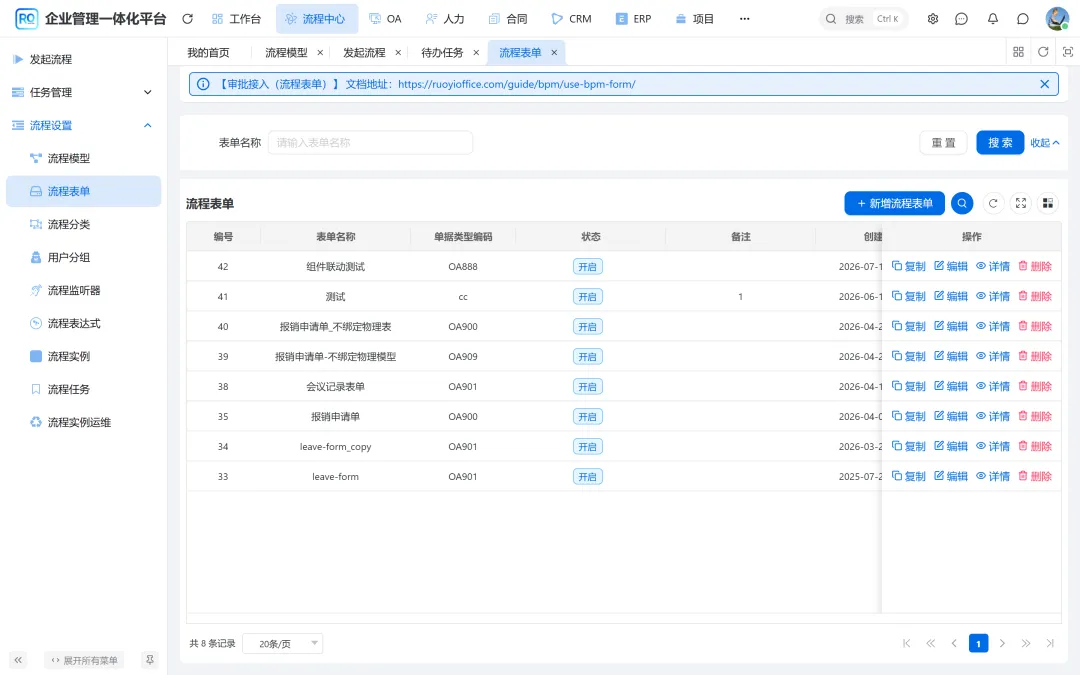Image resolution: width=1080 pixels, height=675 pixels.
Task: Open the OA top menu
Action: (x=385, y=19)
